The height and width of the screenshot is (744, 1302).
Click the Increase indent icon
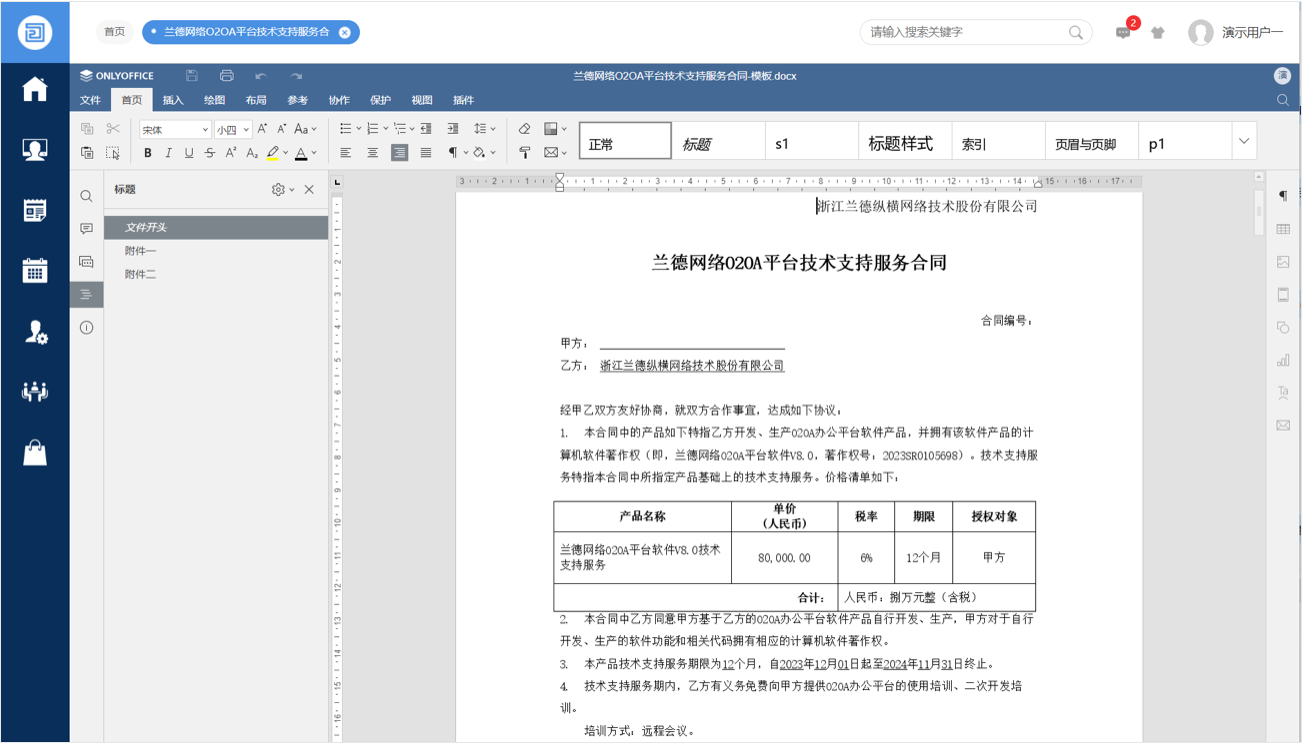(453, 129)
